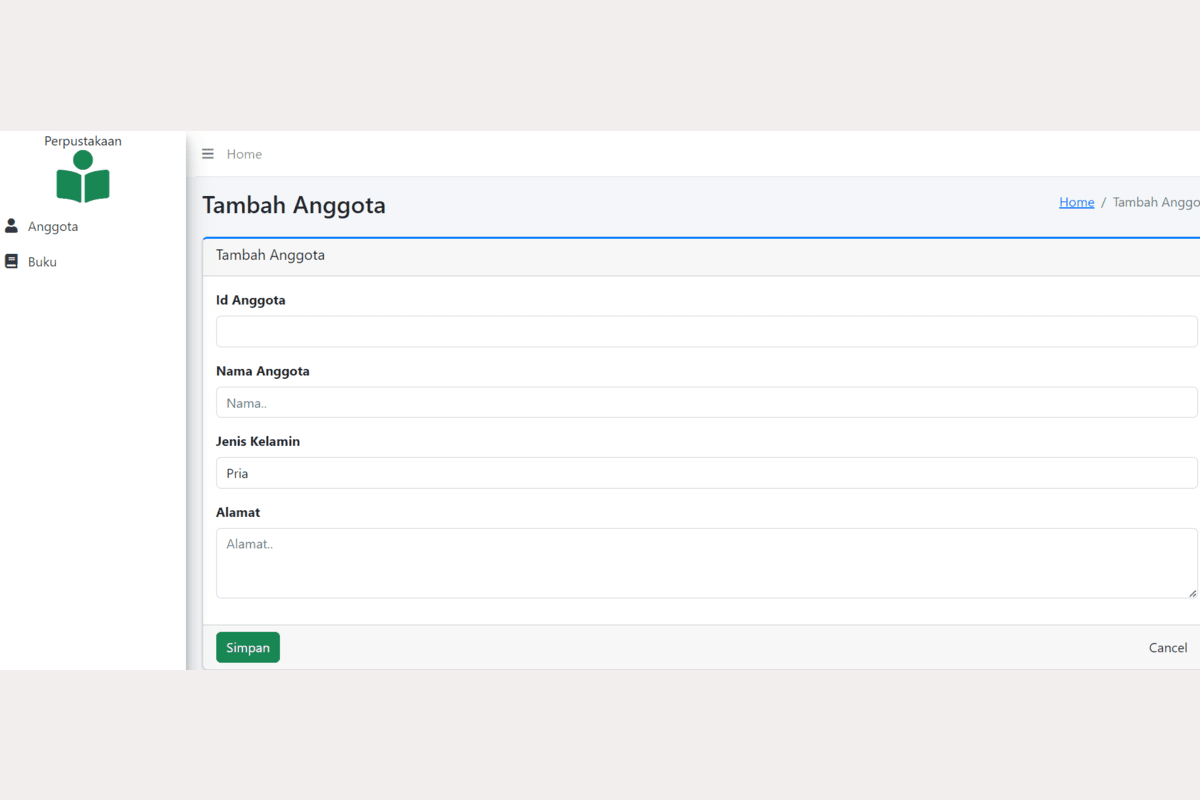Click inside the Alamat text area

706,563
